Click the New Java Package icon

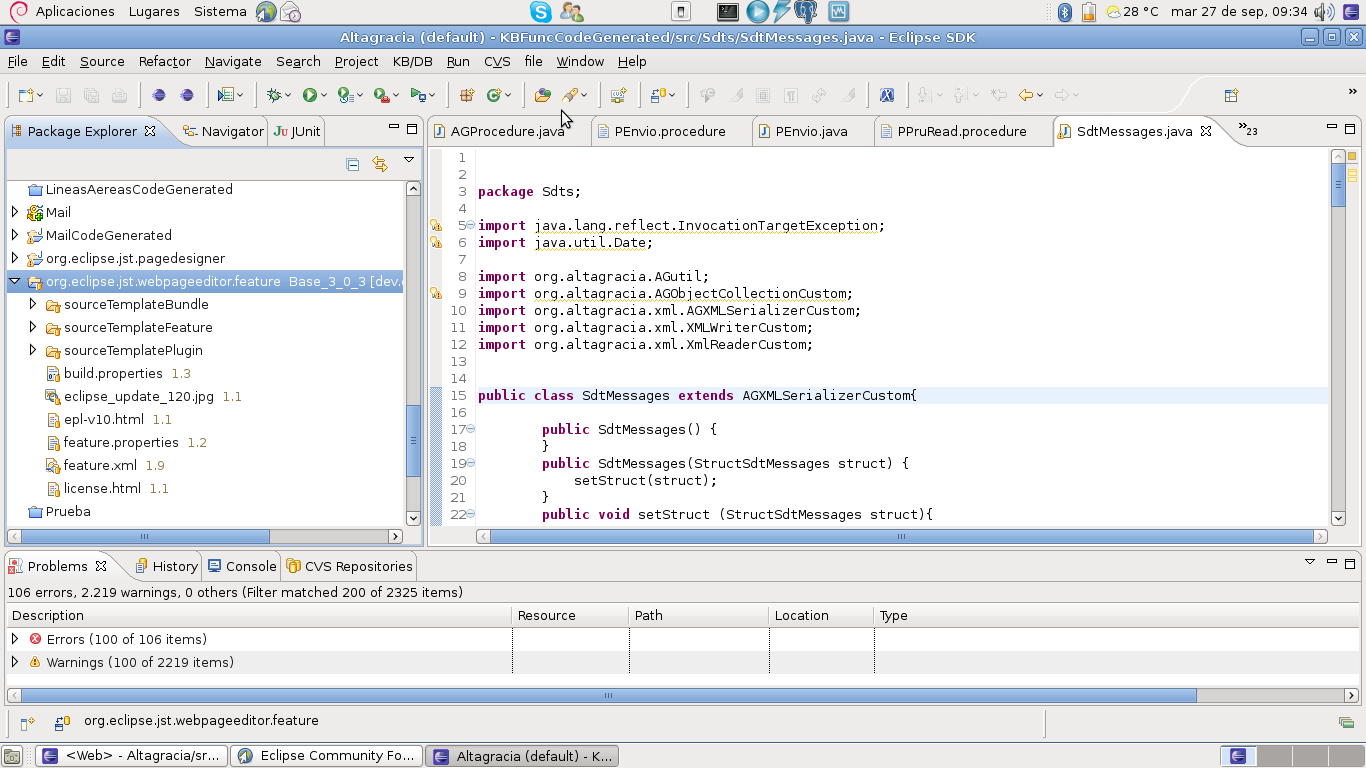tap(467, 95)
